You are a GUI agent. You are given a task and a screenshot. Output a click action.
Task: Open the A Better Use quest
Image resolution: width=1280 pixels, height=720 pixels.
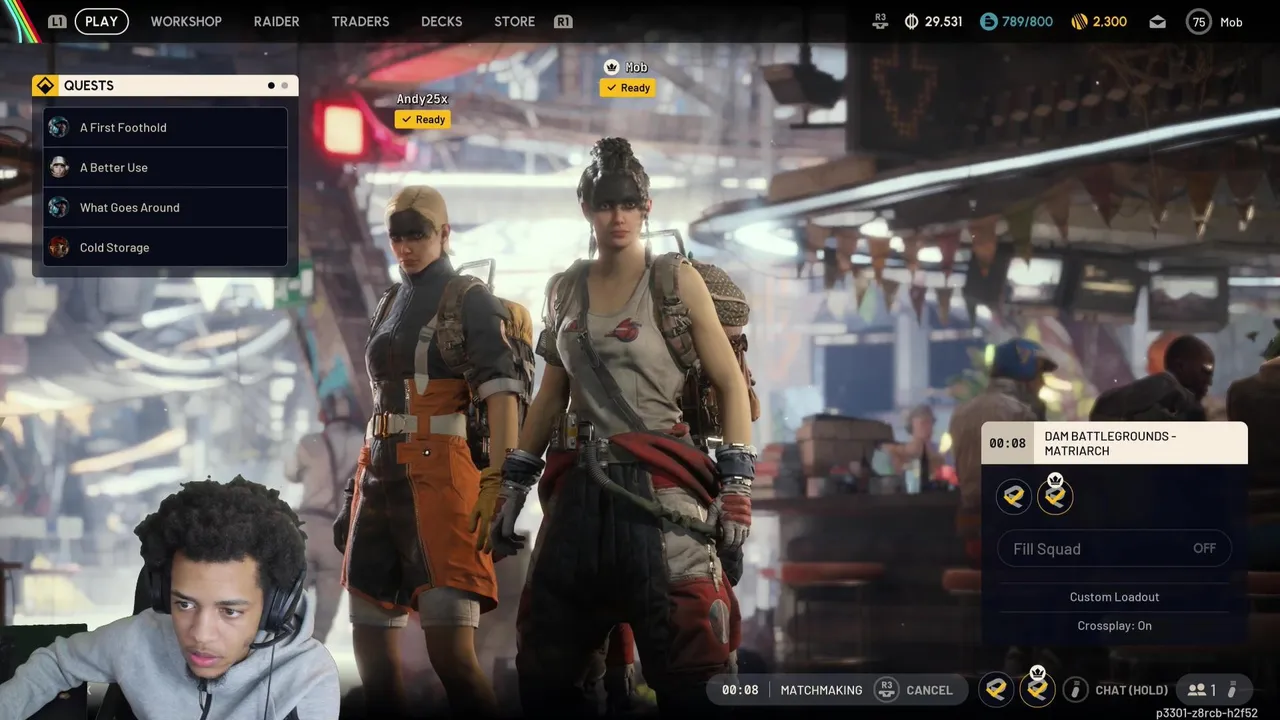tap(165, 167)
